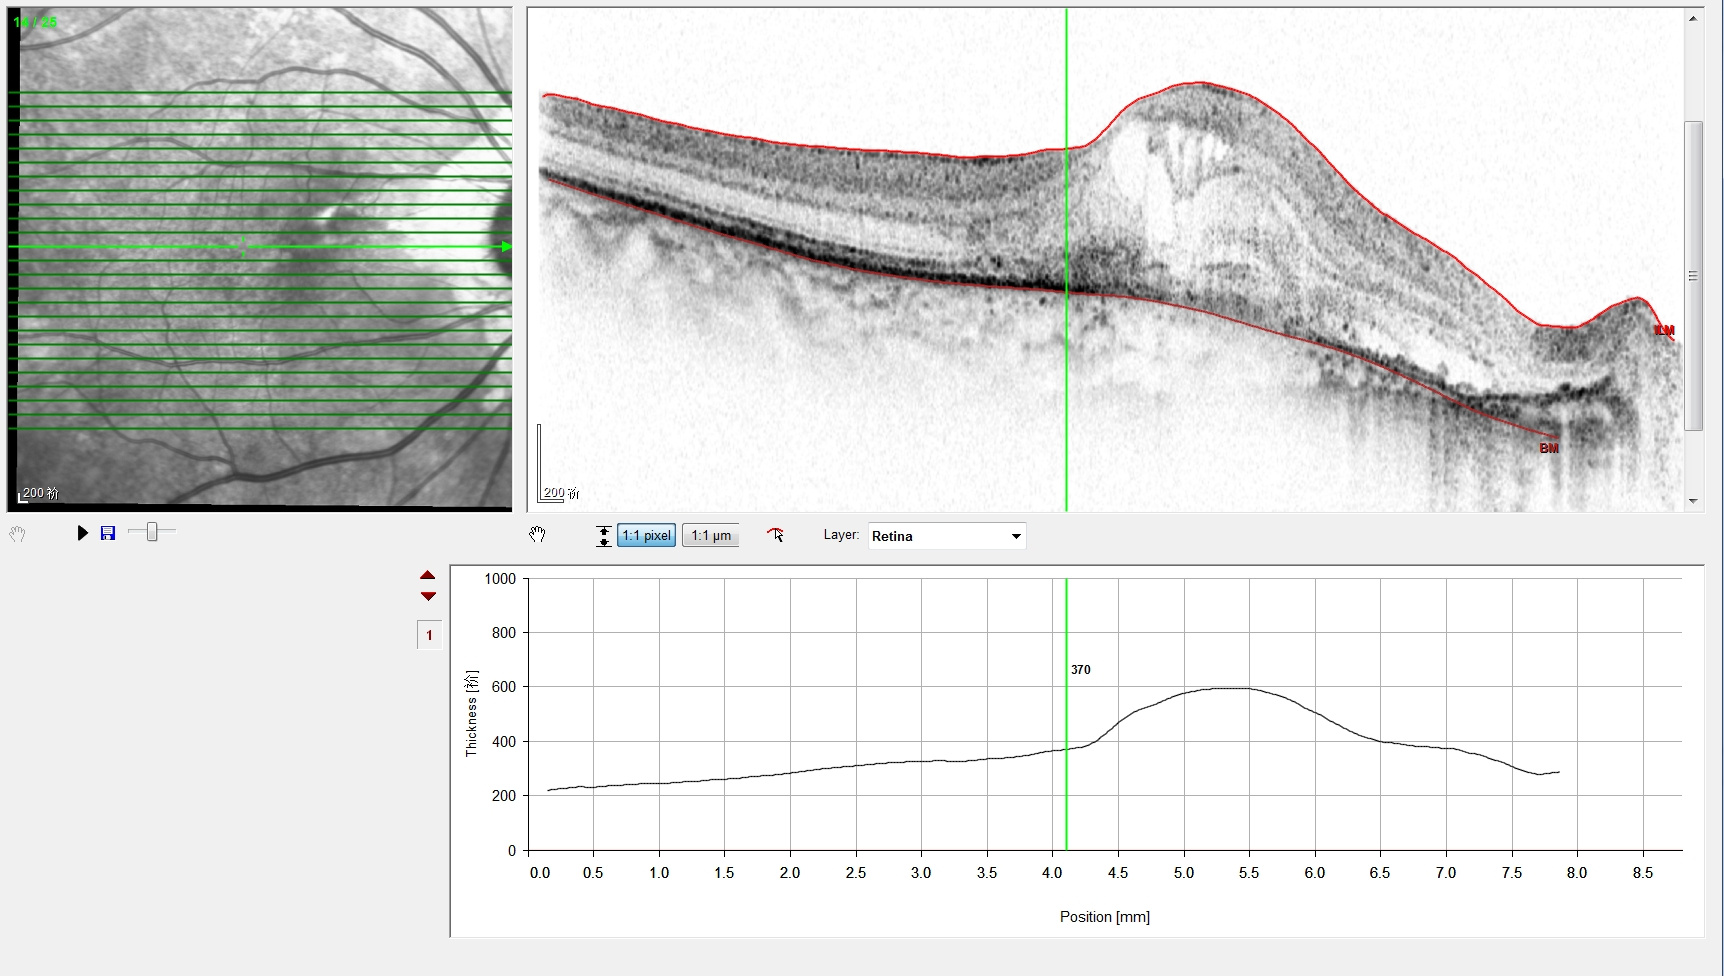Image resolution: width=1724 pixels, height=976 pixels.
Task: Click the red segmentation edit tool icon
Action: click(x=776, y=535)
